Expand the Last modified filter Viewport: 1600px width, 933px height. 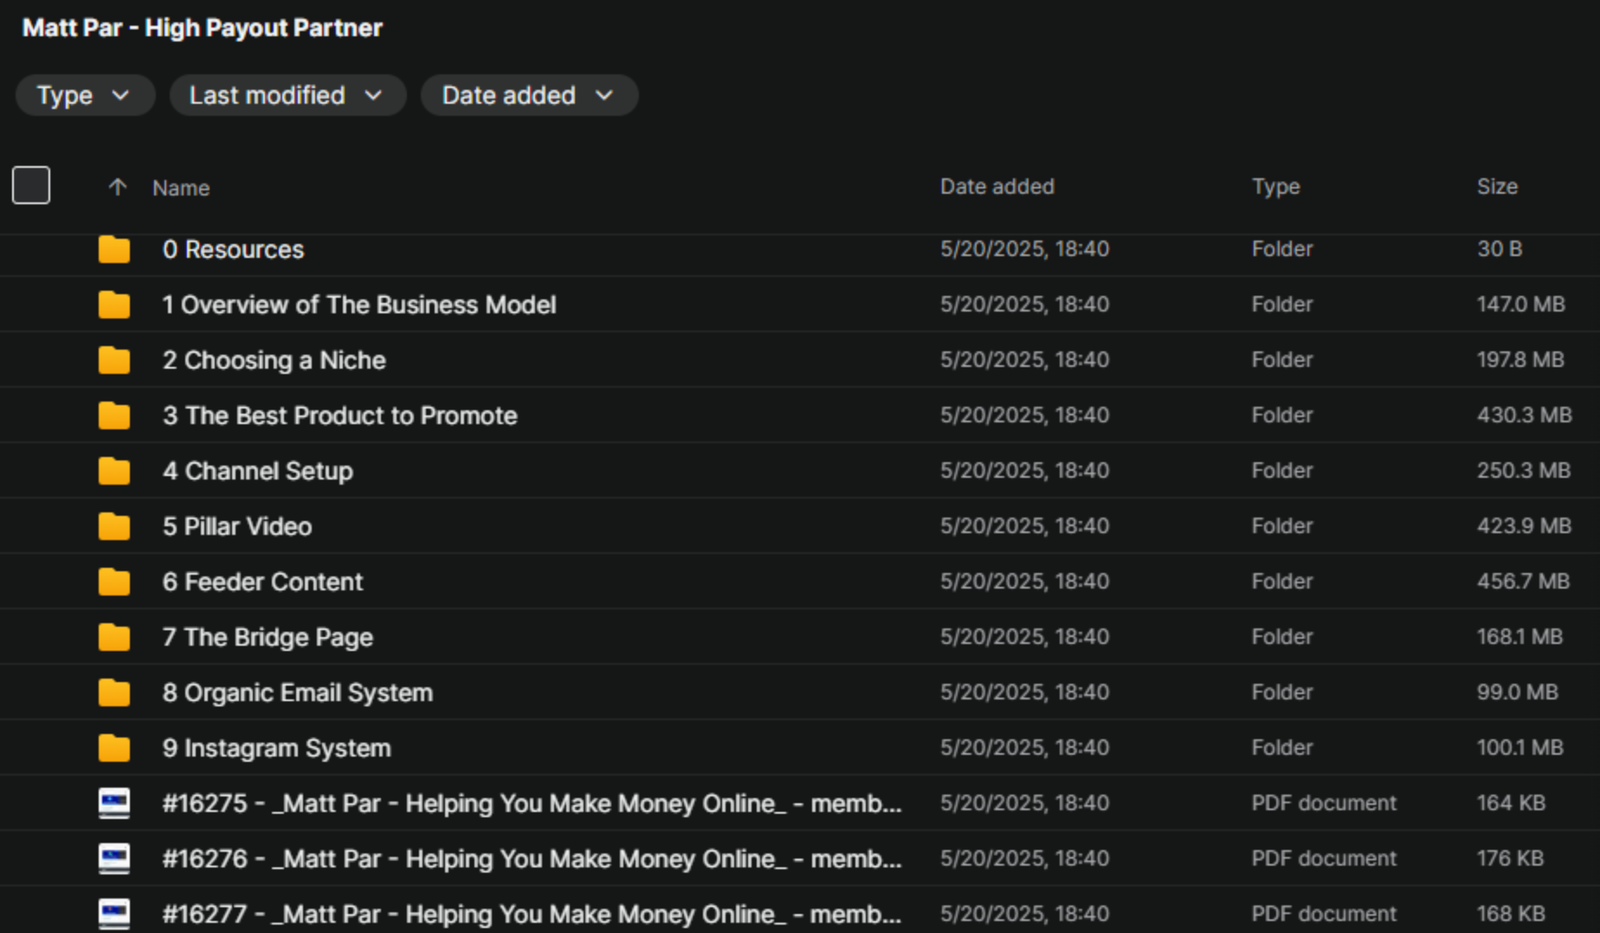click(286, 95)
